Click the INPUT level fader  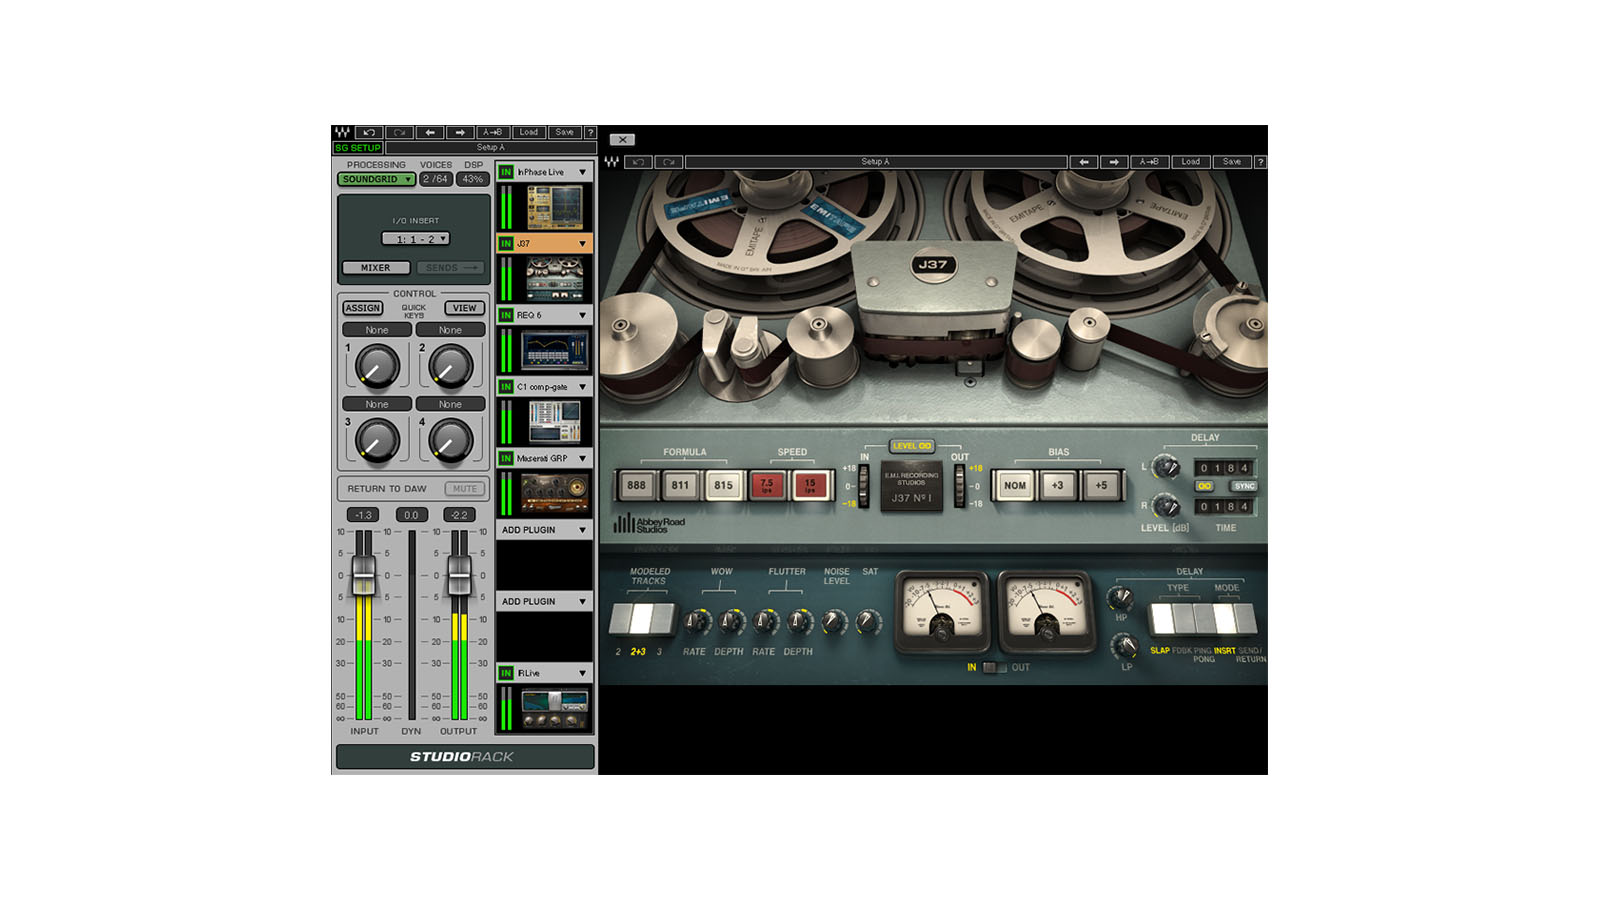(x=364, y=575)
